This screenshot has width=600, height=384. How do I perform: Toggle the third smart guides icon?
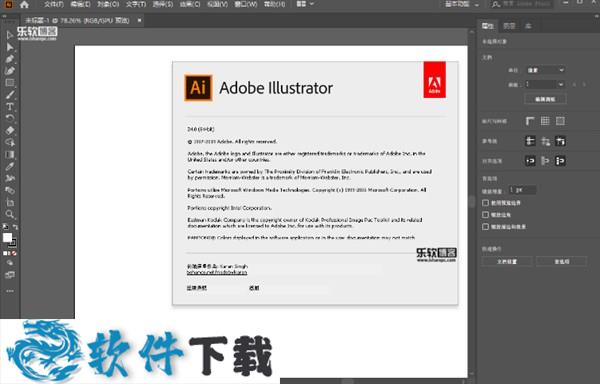(x=560, y=141)
